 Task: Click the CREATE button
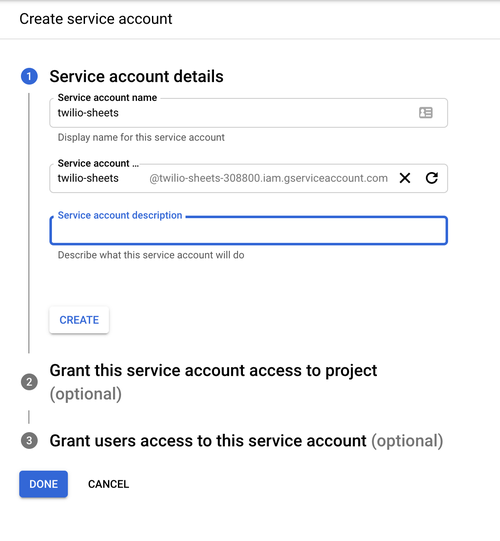(79, 320)
